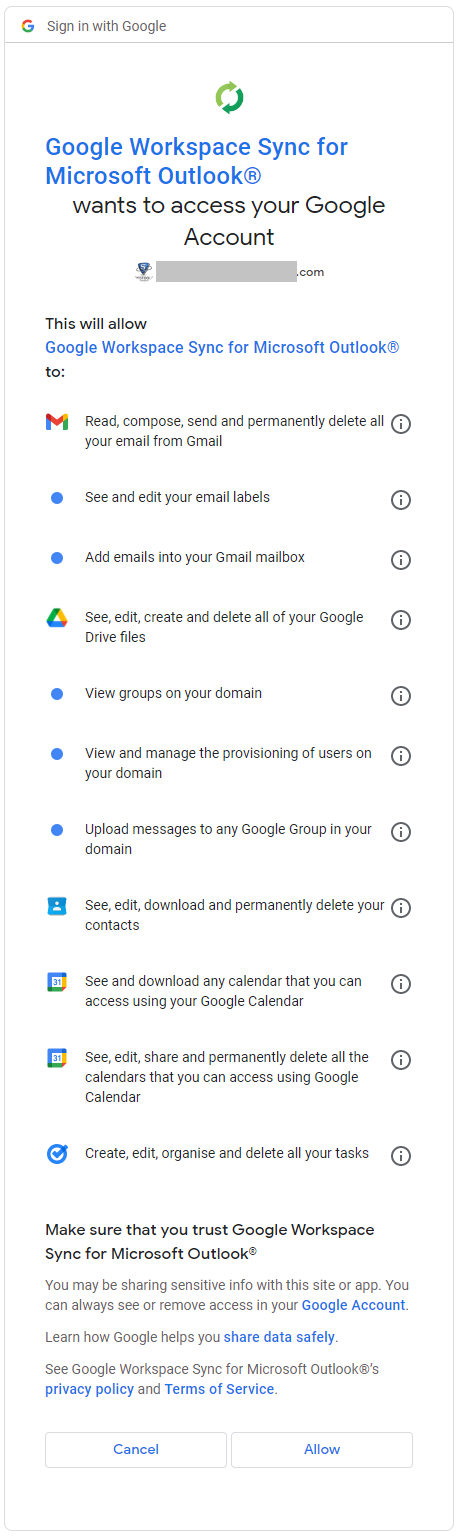Viewport: 456px width, 1537px height.
Task: Open info for 'Add emails into your Gmail mailbox'
Action: (x=401, y=560)
